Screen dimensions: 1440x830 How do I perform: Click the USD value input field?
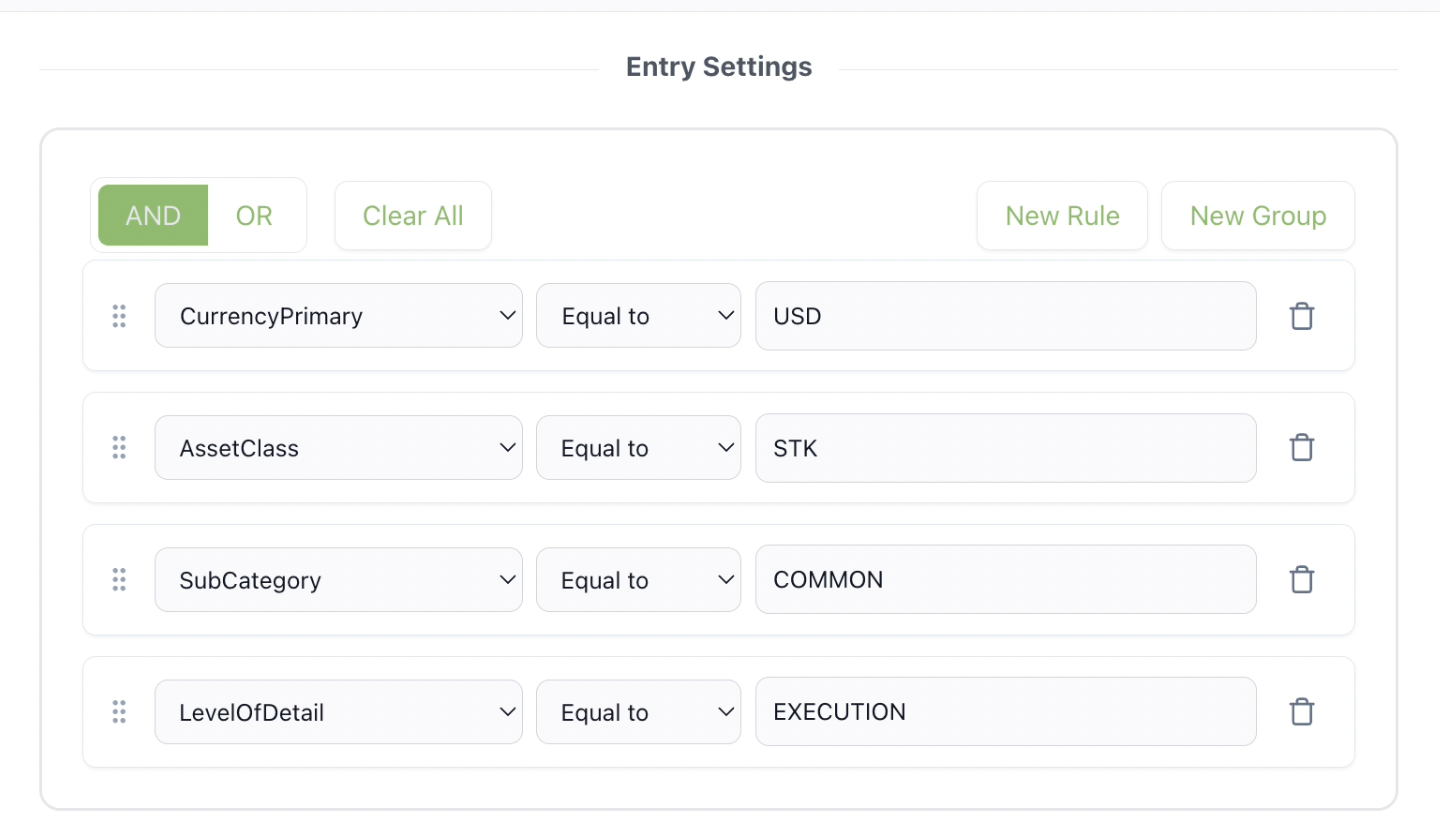click(1005, 315)
